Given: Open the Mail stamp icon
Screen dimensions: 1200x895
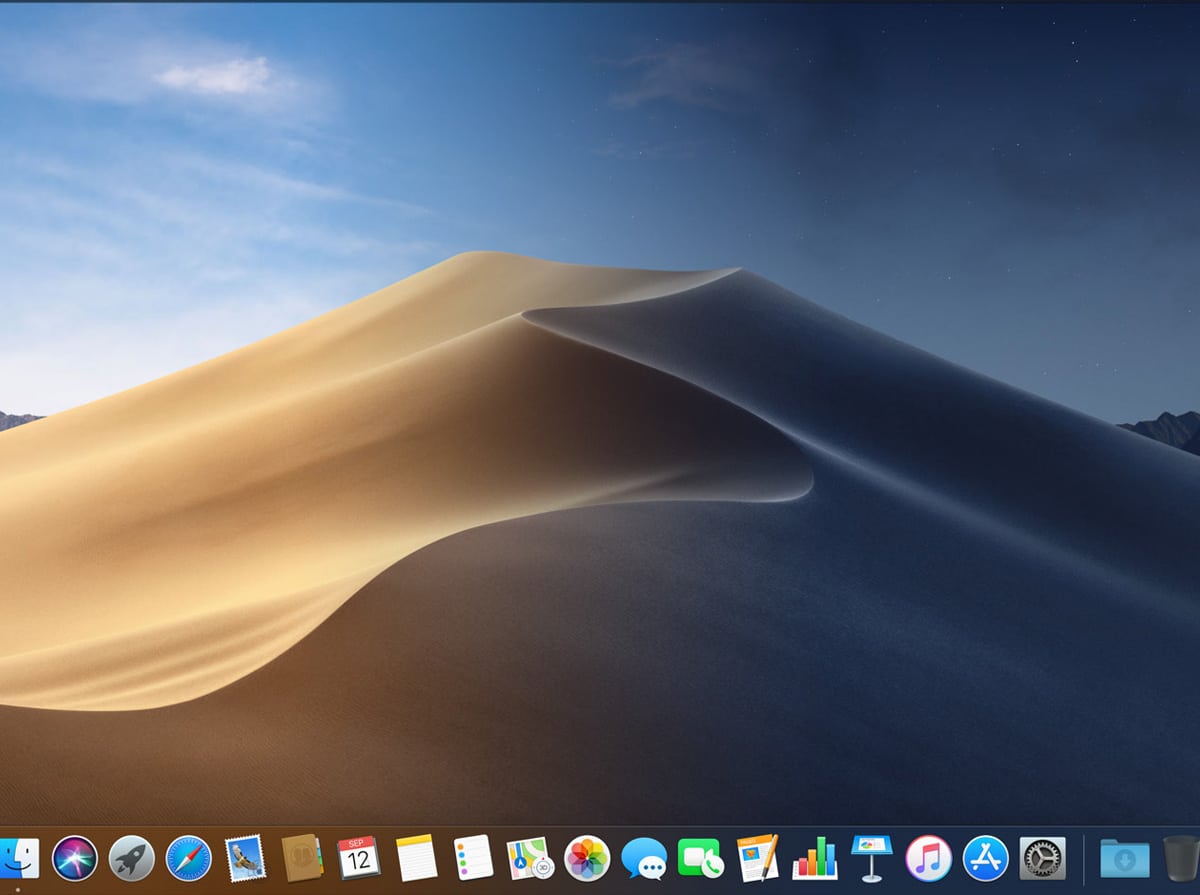Looking at the screenshot, I should pos(245,858).
